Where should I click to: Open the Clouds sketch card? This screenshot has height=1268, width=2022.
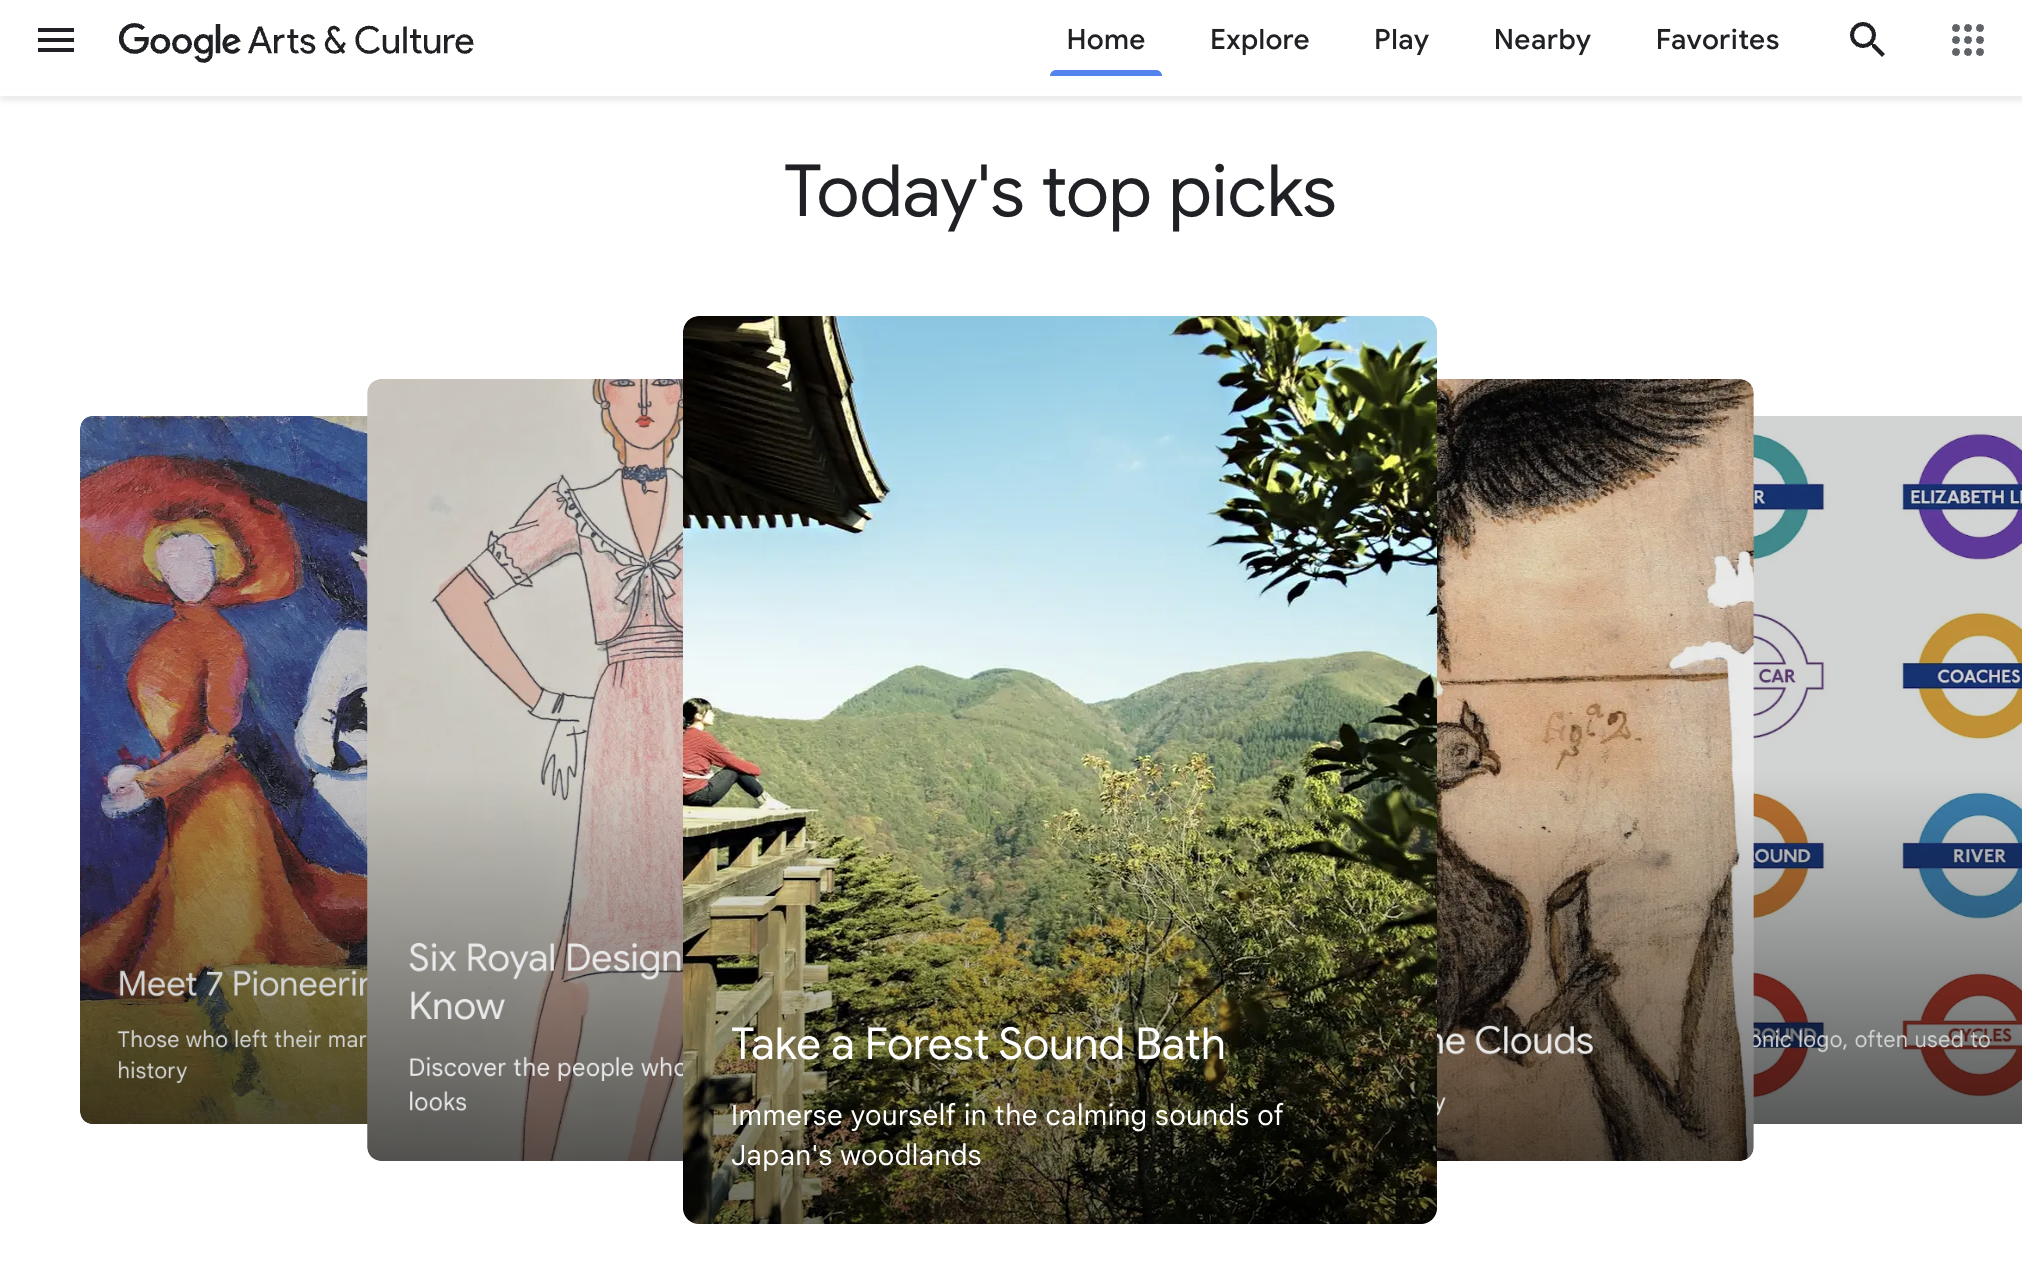(x=1594, y=769)
